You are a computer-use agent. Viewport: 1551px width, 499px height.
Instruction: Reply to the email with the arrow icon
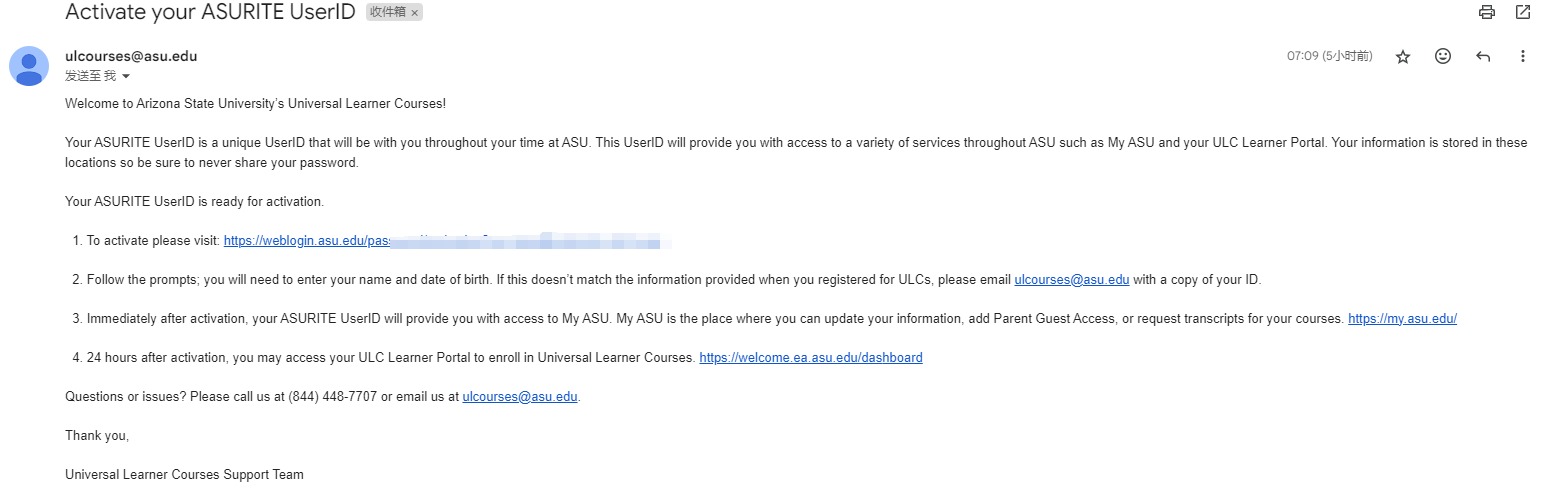coord(1483,57)
